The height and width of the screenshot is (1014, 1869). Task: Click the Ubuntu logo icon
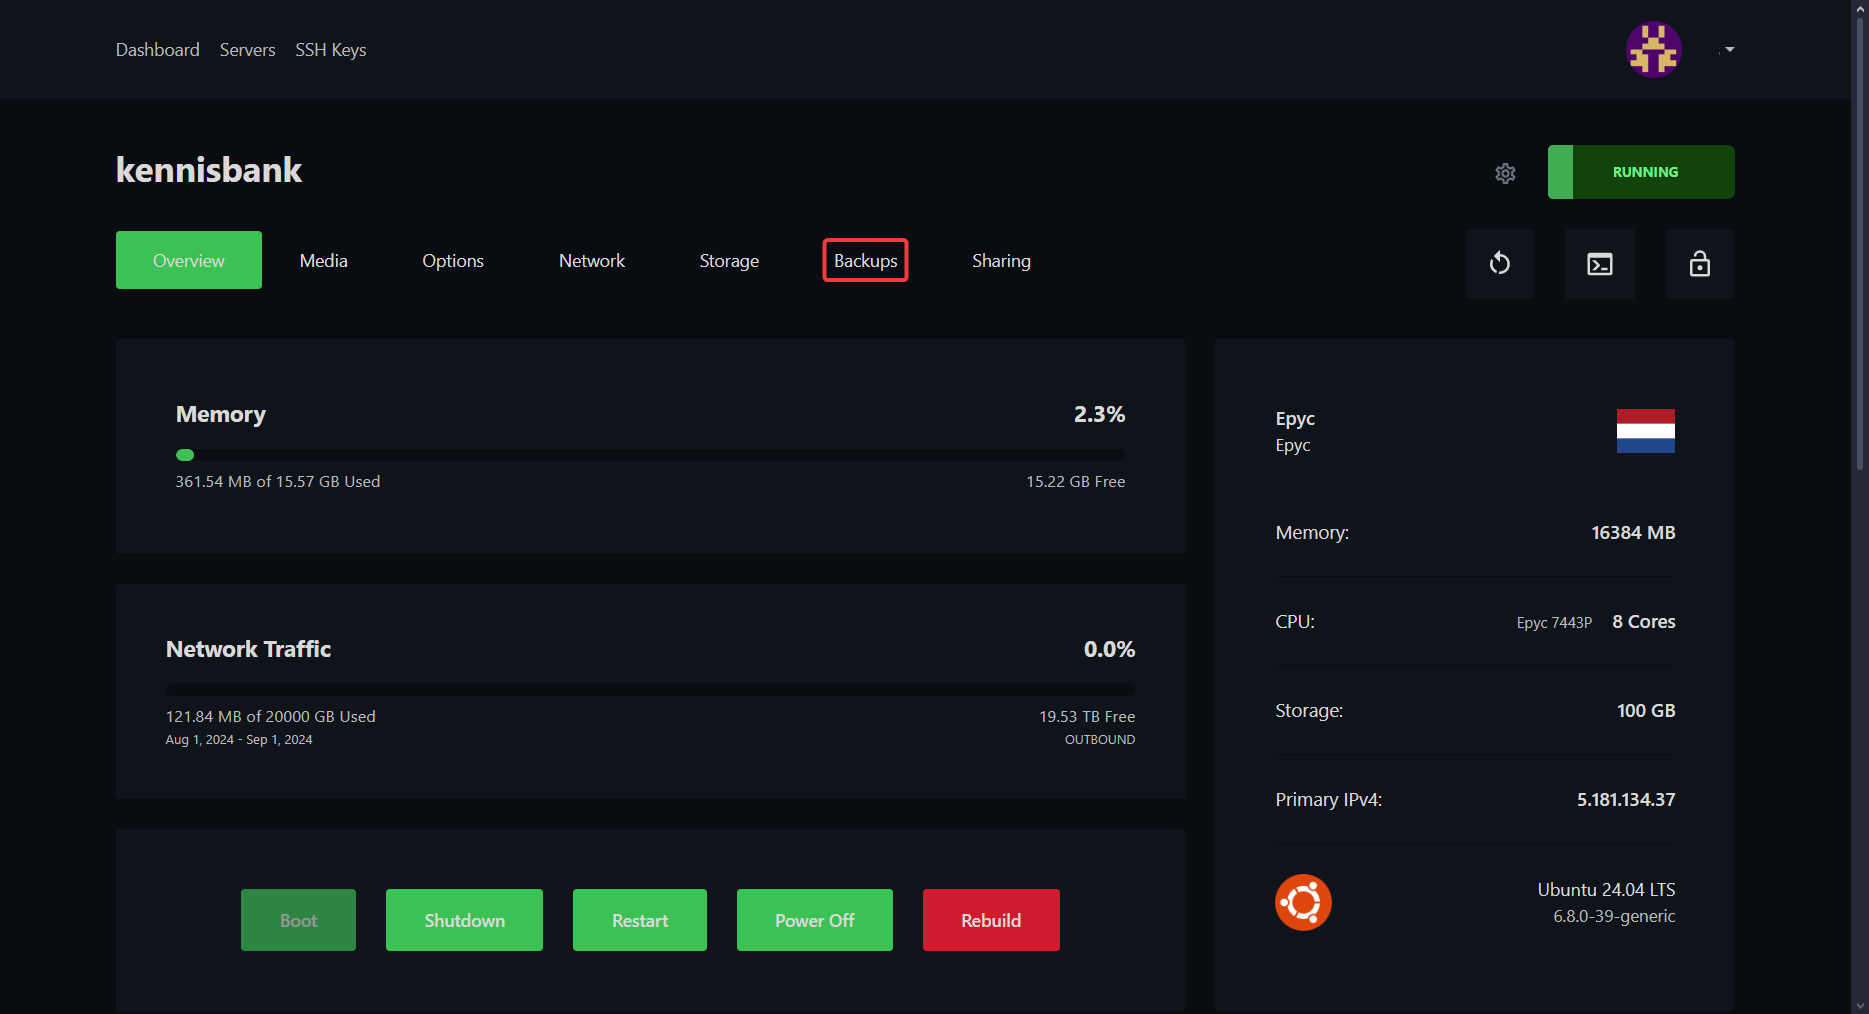1303,902
